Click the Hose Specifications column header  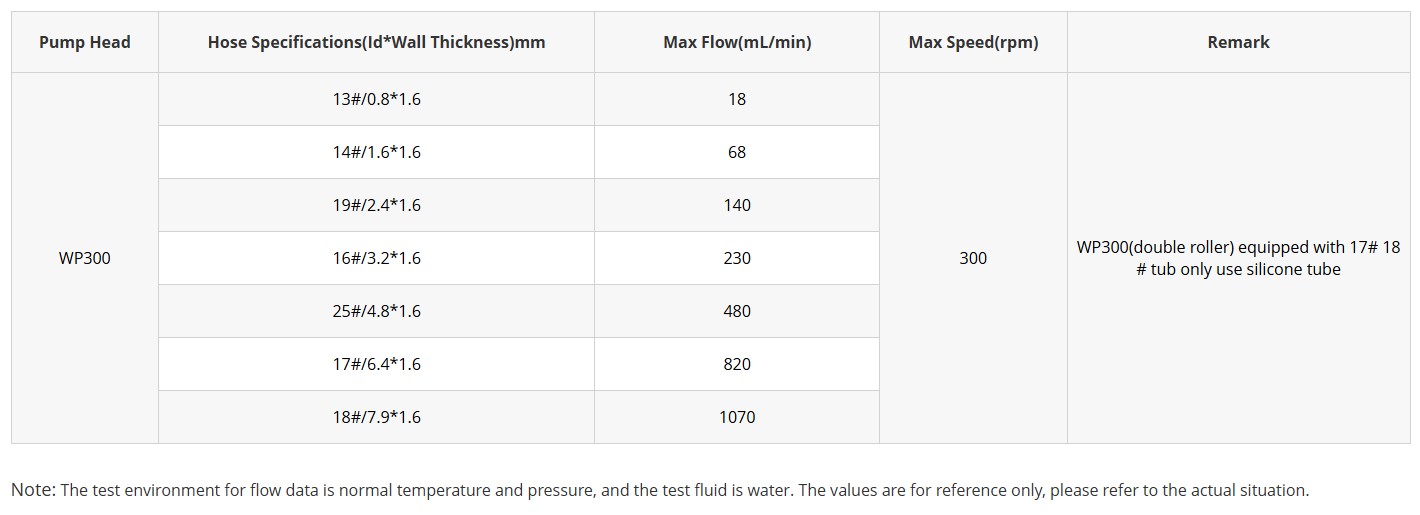click(x=376, y=42)
